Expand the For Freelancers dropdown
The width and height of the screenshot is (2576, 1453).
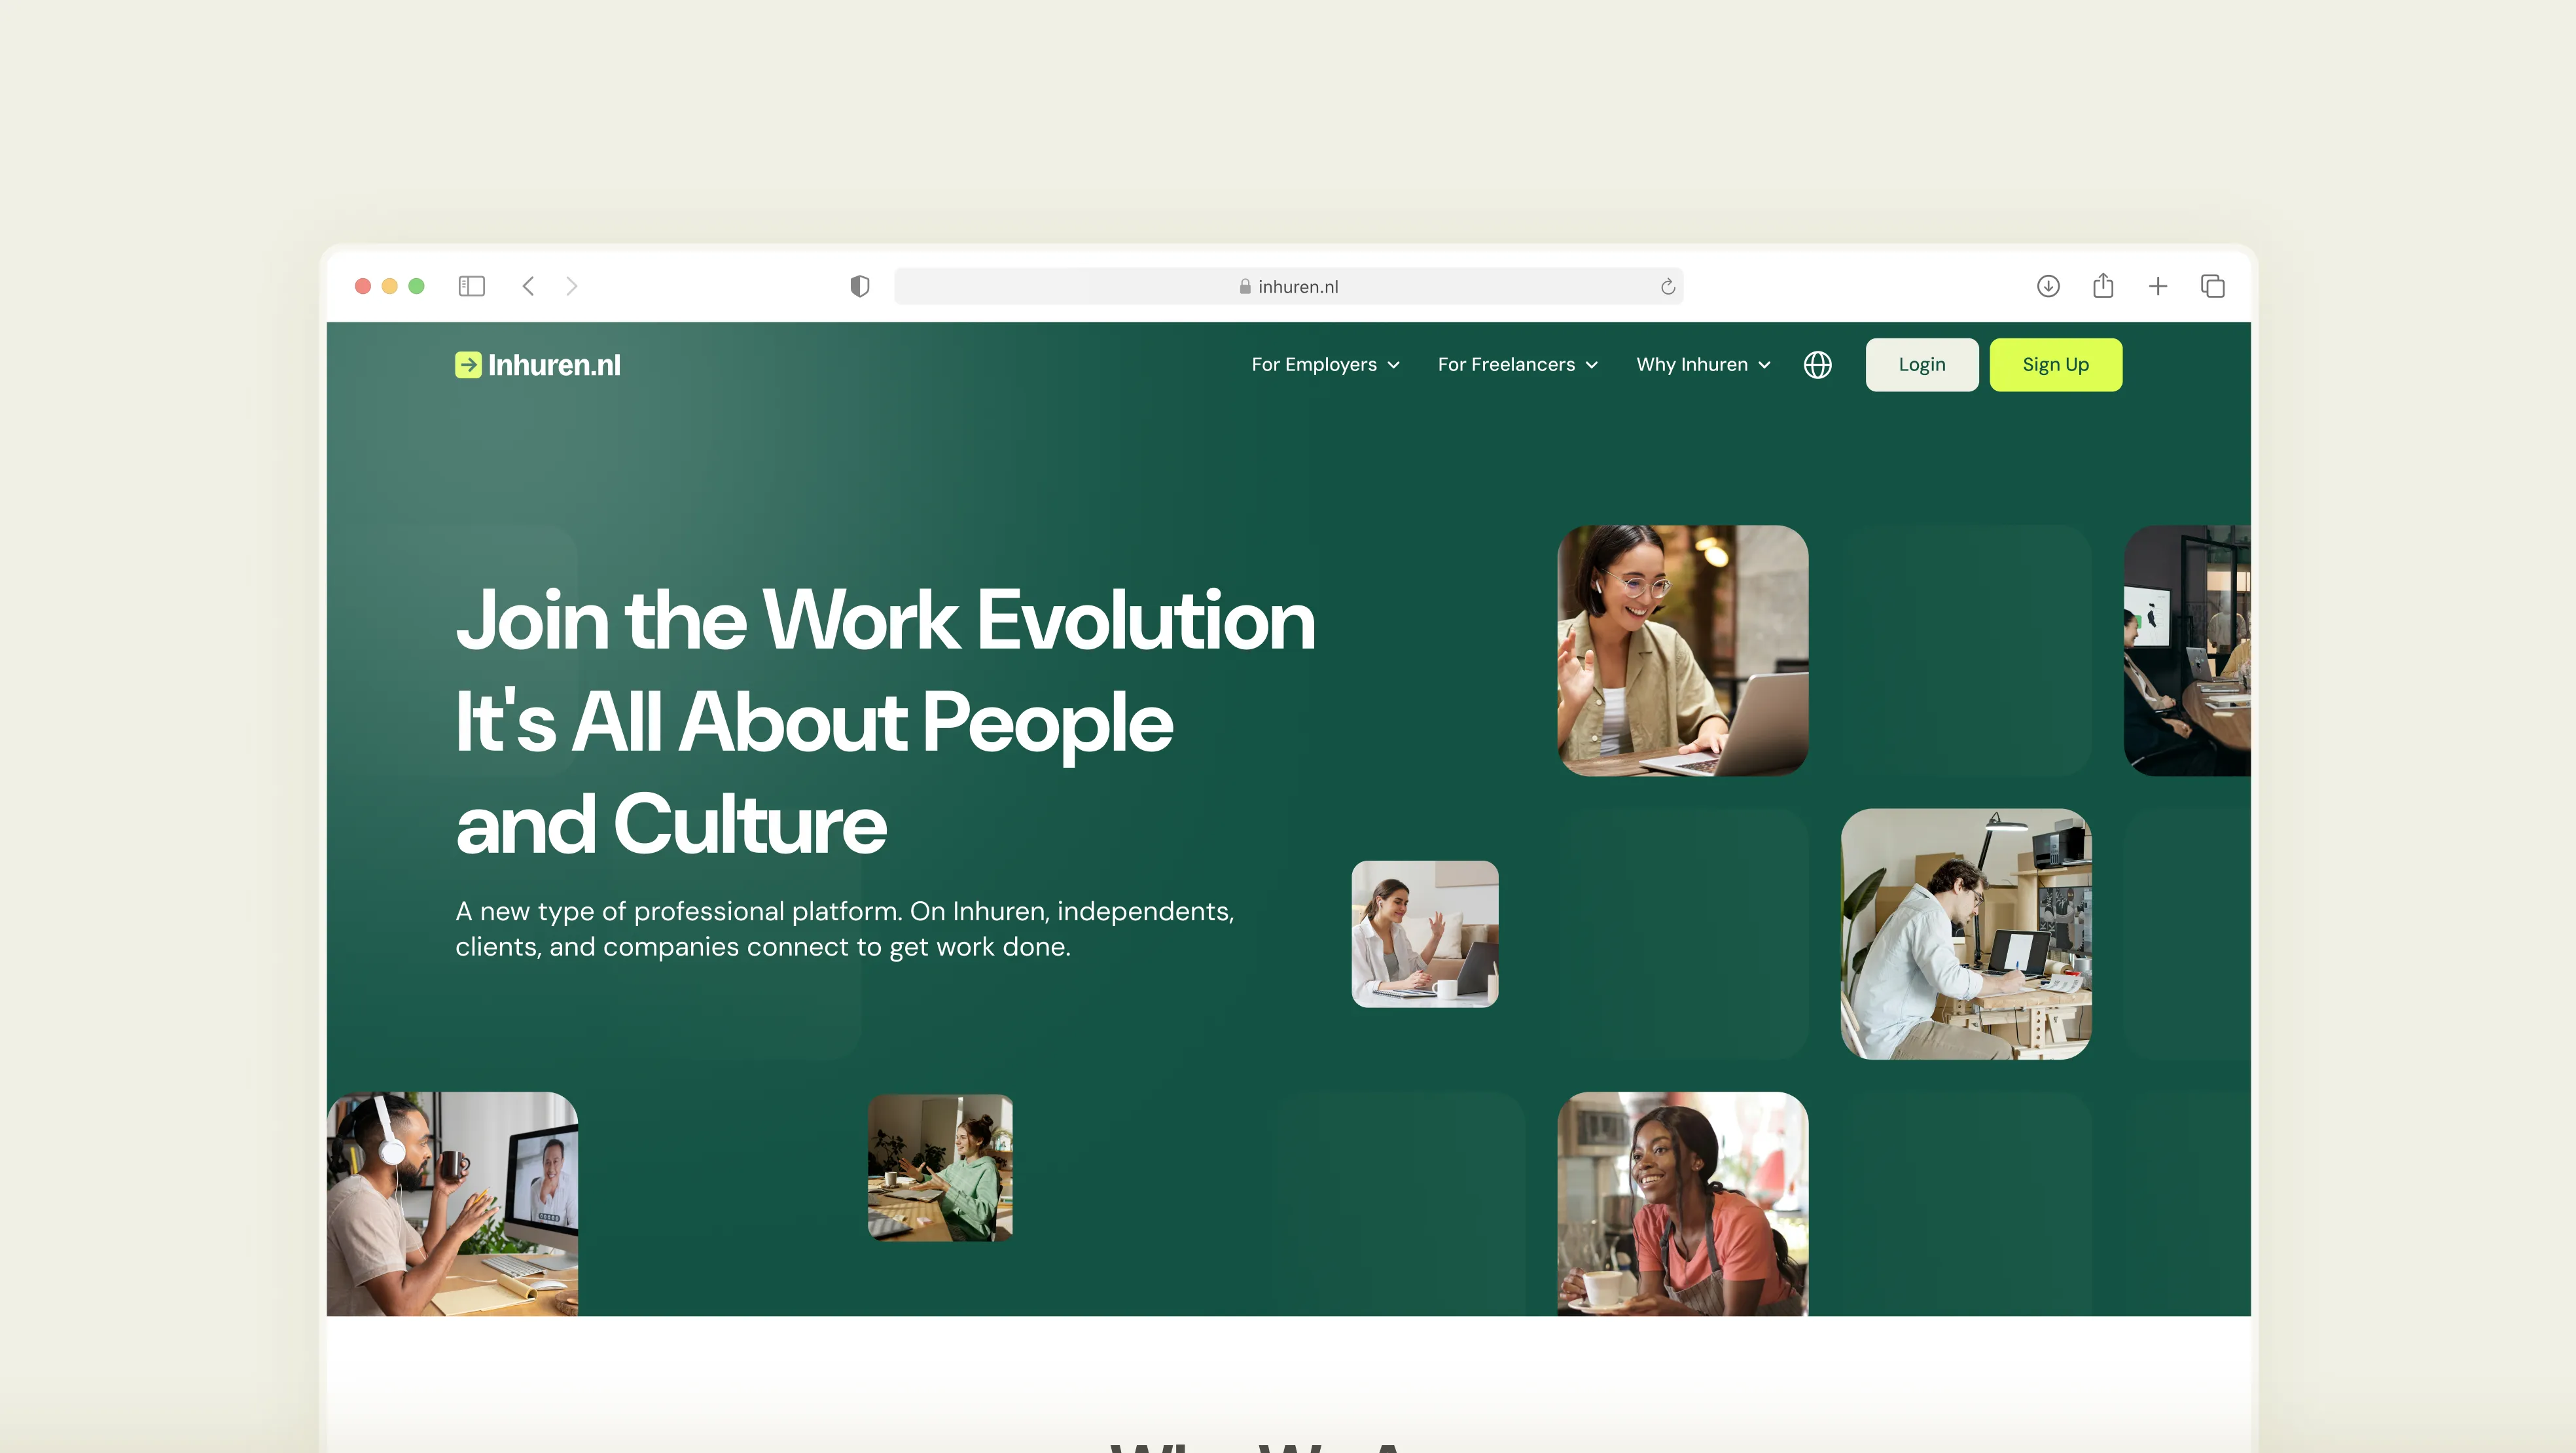1517,365
